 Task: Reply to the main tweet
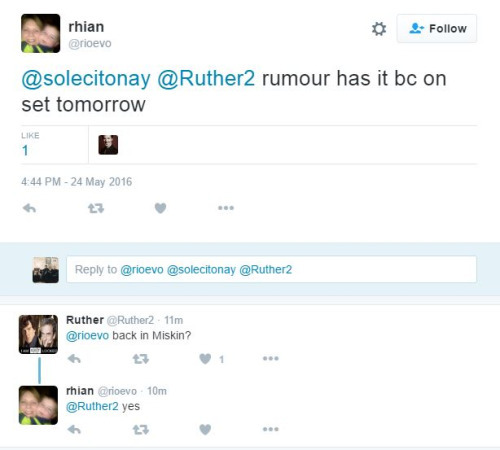coord(29,208)
